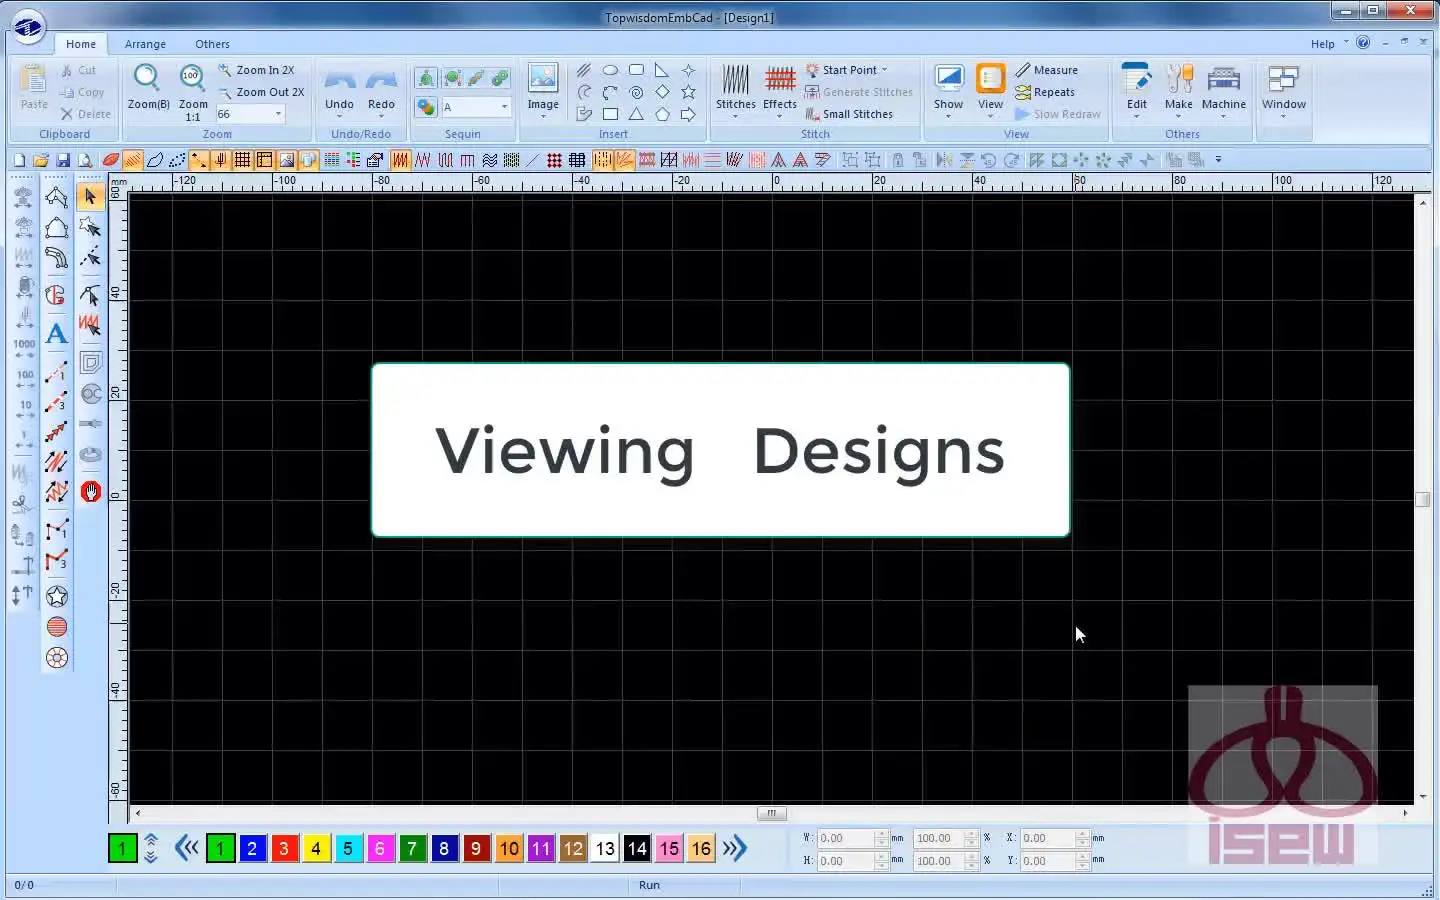This screenshot has width=1440, height=900.
Task: Open the Stitches tool in ribbon
Action: click(736, 91)
